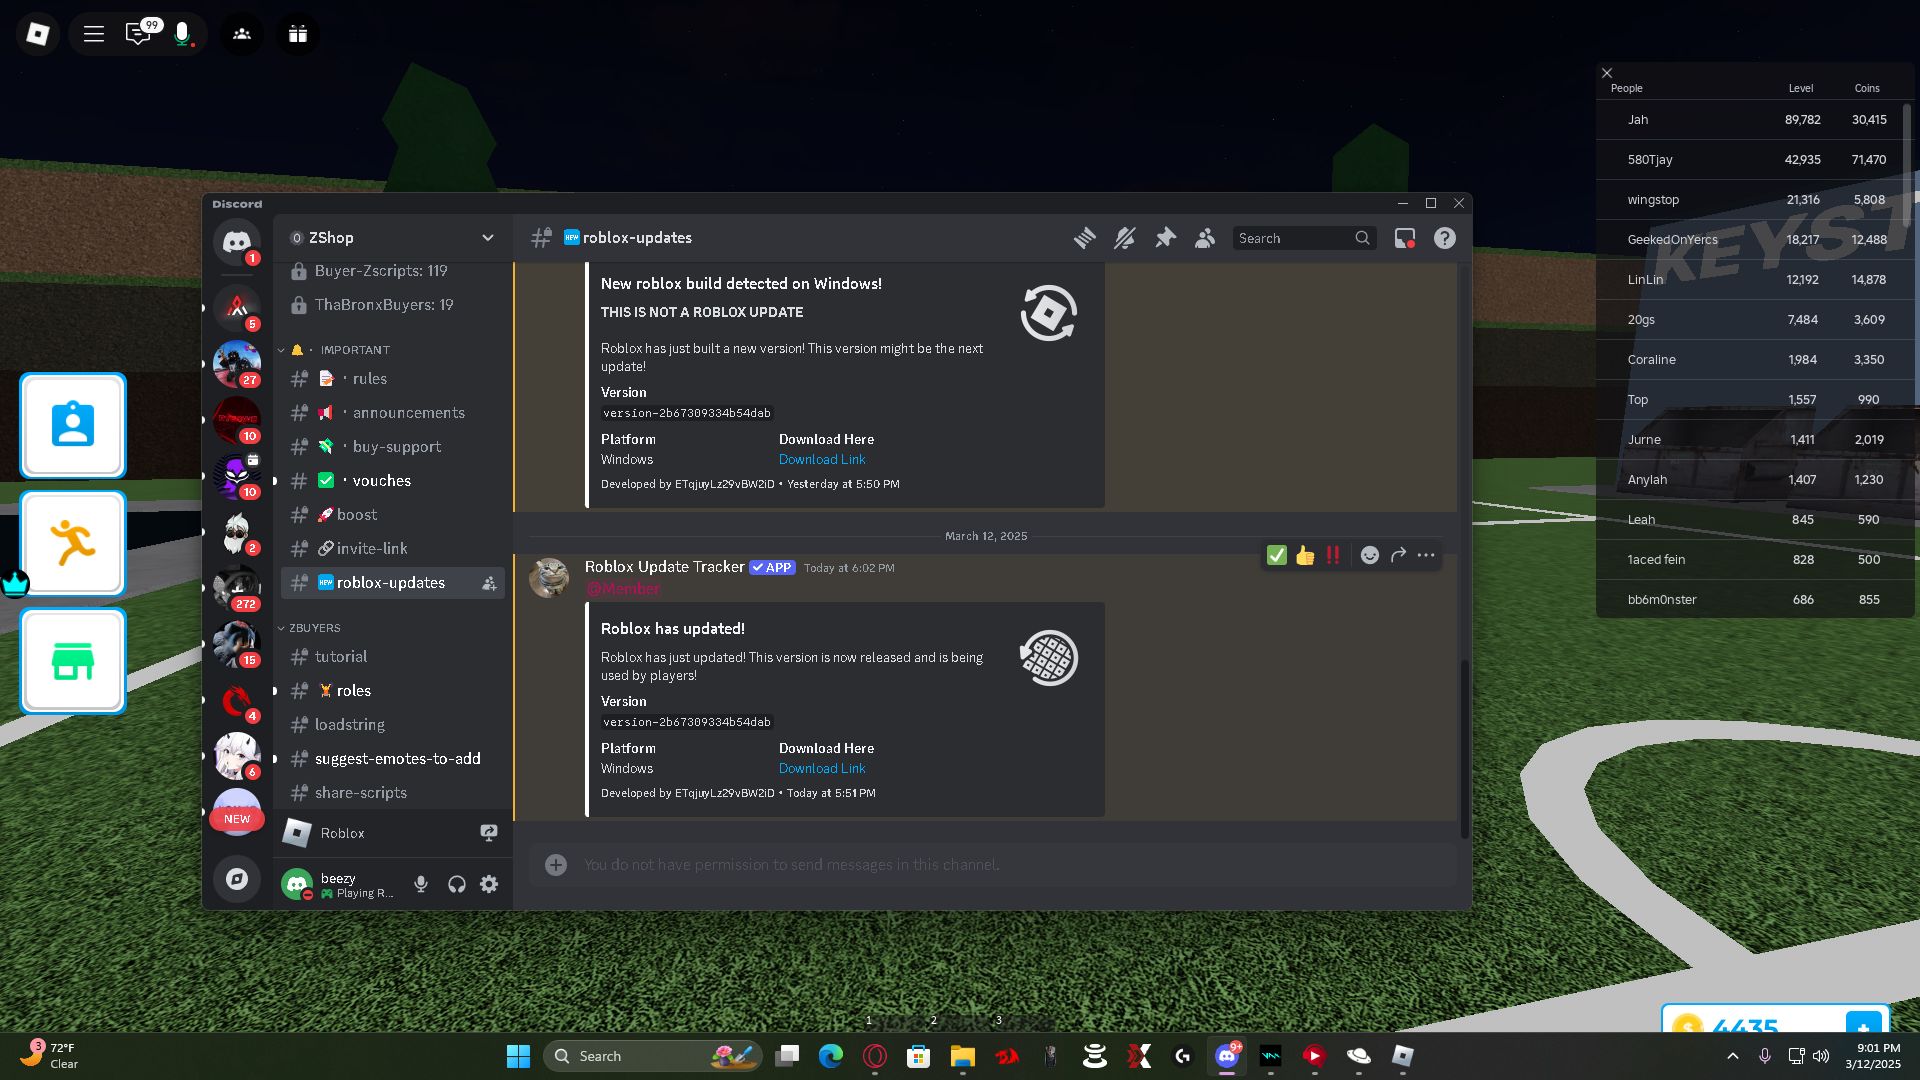
Task: Show pinned messages in roblox-updates
Action: pyautogui.click(x=1165, y=238)
